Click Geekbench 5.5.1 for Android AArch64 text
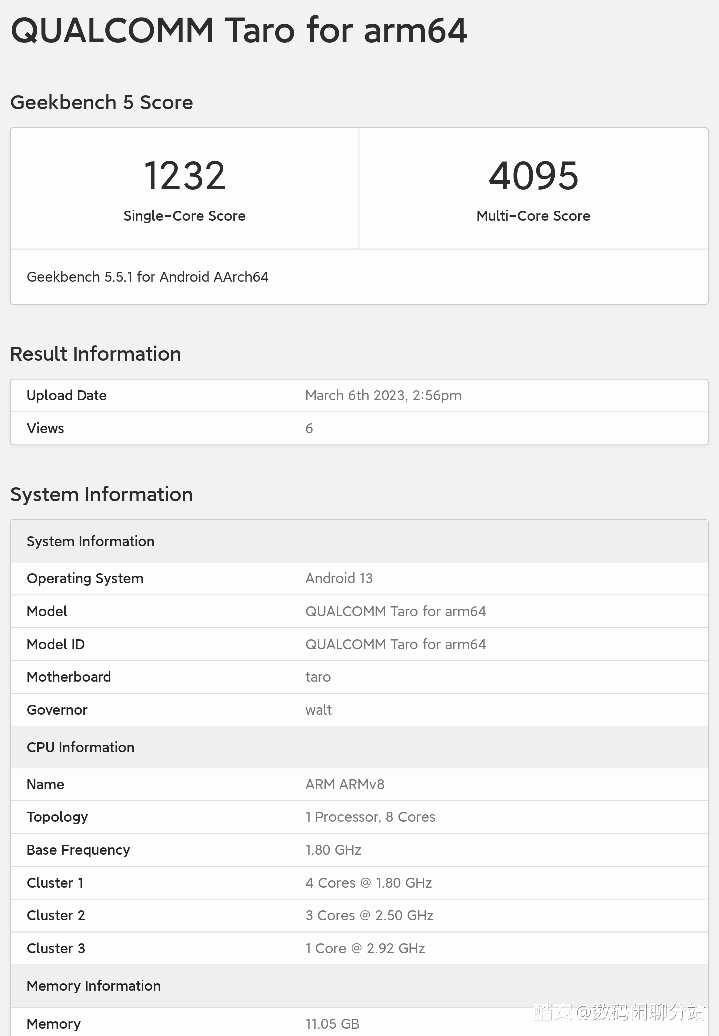 click(147, 277)
